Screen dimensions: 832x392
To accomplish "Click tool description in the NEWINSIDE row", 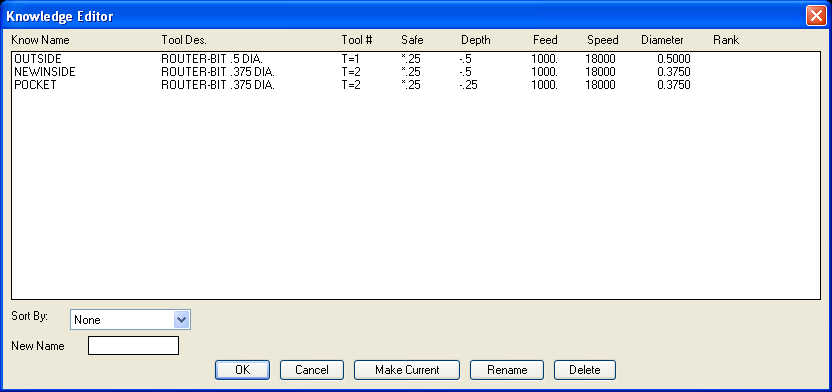I will pyautogui.click(x=218, y=72).
